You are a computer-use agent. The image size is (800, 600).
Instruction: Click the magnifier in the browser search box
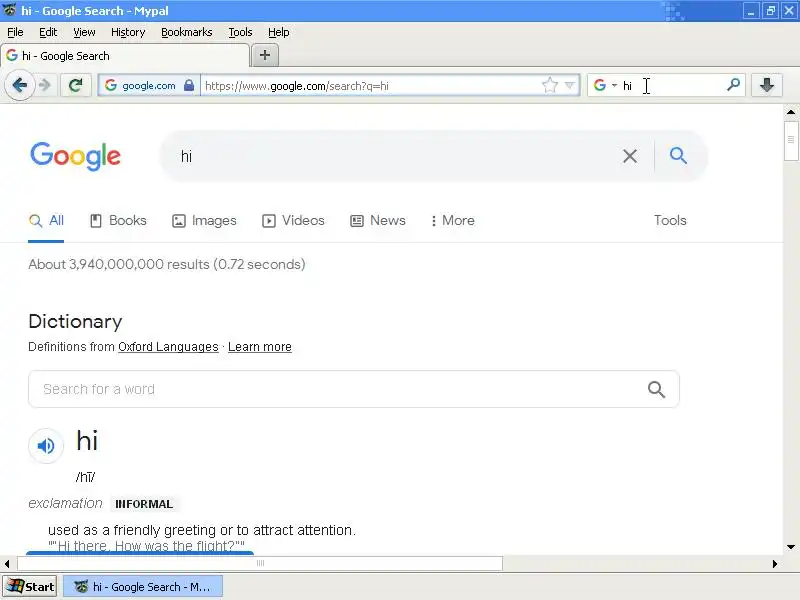[x=733, y=85]
